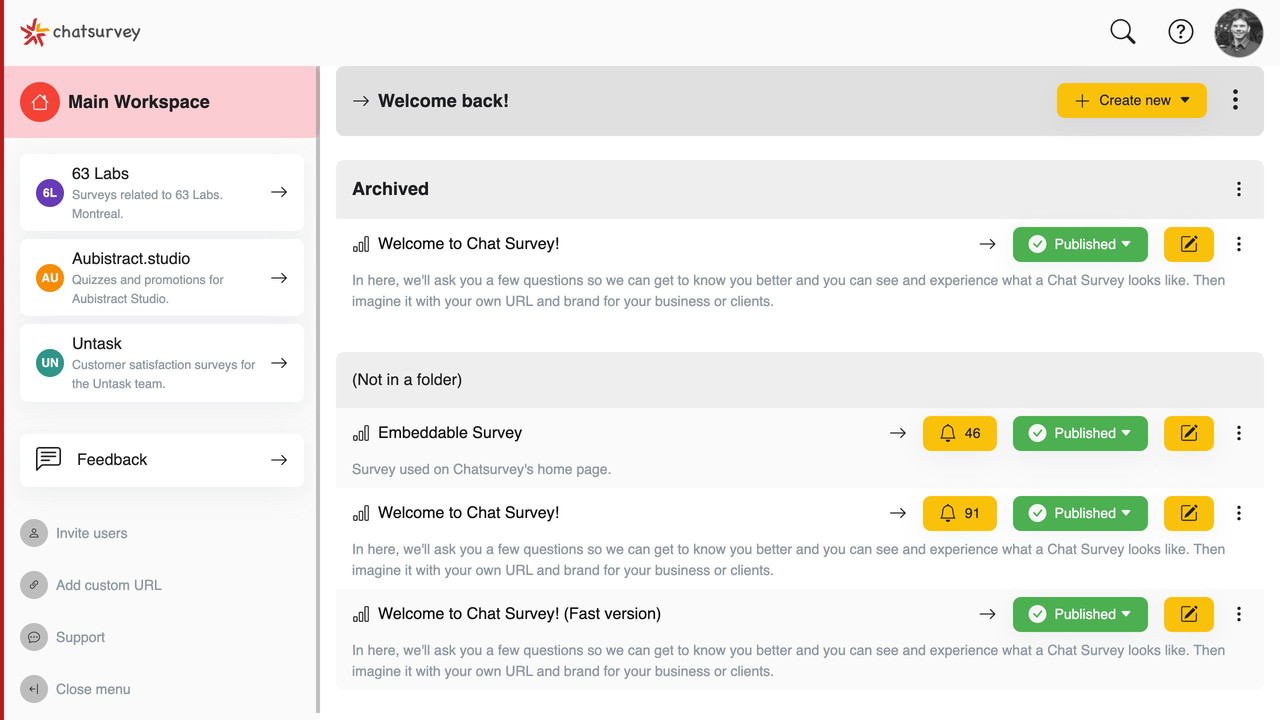Click the user profile avatar
The image size is (1280, 720).
coord(1239,32)
